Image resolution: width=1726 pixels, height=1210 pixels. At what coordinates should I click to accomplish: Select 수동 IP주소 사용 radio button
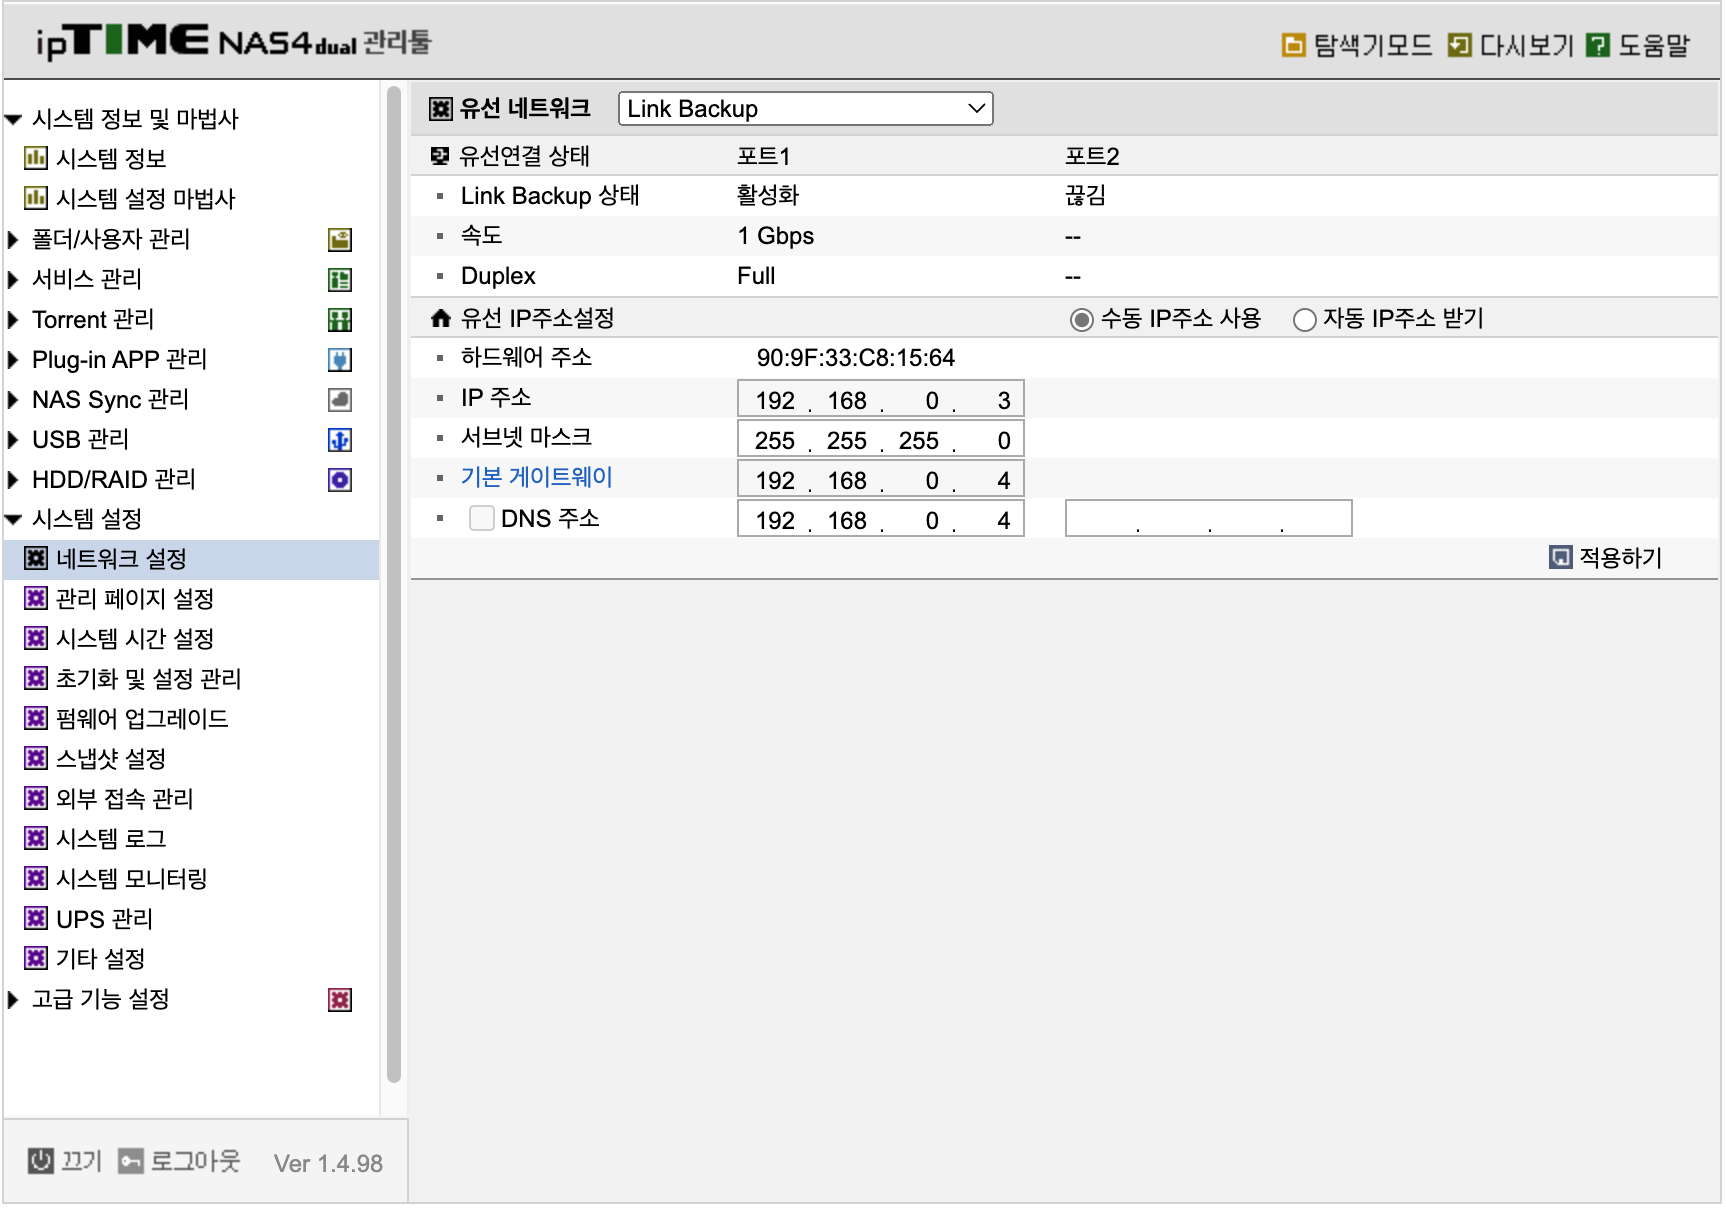point(1081,320)
